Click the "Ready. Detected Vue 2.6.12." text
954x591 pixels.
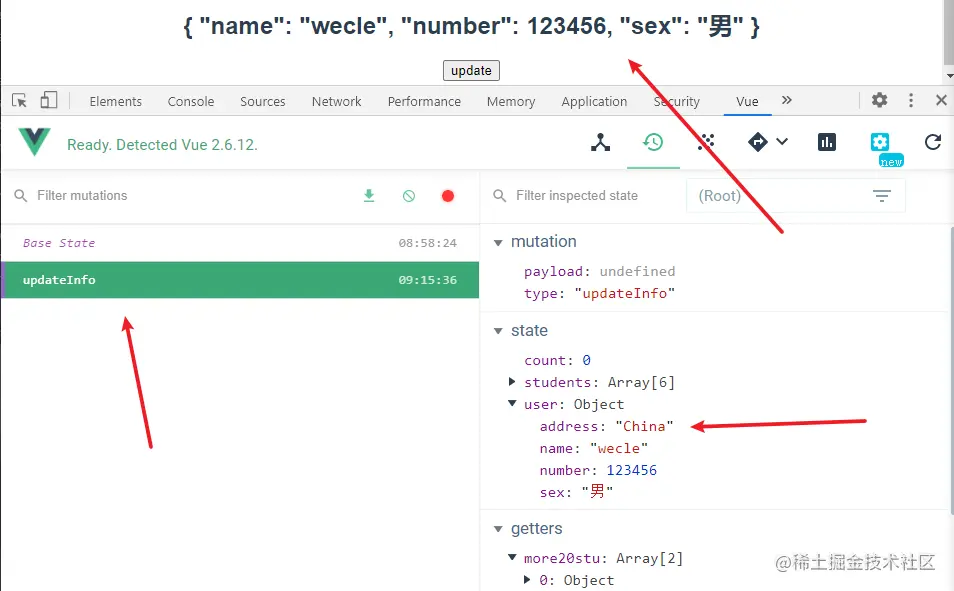click(x=162, y=145)
